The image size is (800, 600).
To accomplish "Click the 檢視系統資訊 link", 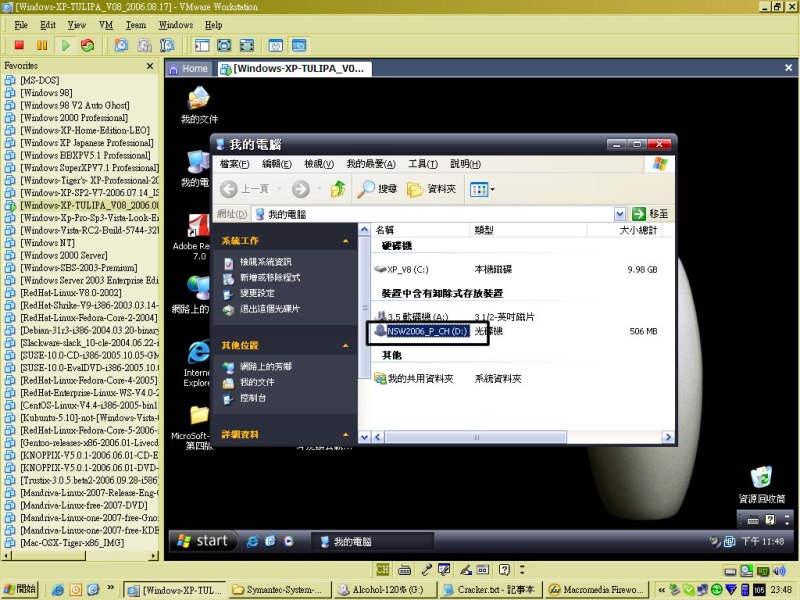I will [x=265, y=262].
